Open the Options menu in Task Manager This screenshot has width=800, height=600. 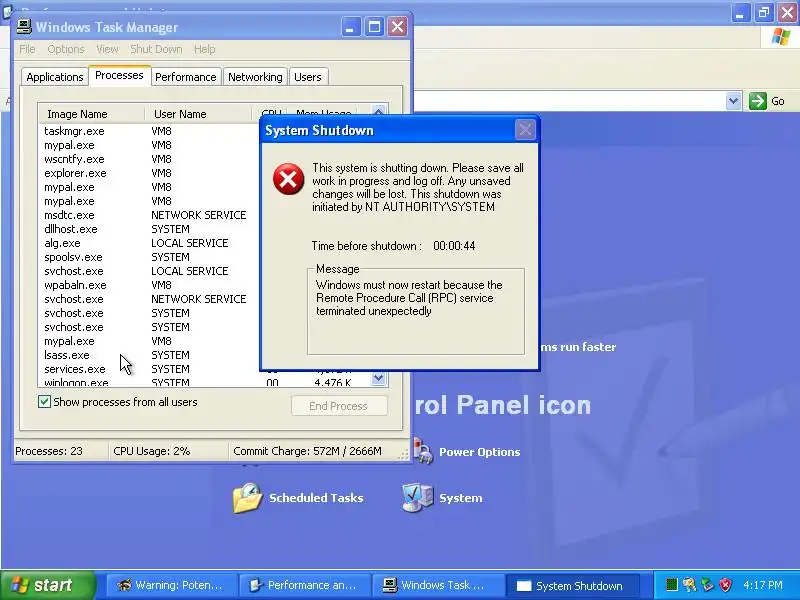(66, 49)
